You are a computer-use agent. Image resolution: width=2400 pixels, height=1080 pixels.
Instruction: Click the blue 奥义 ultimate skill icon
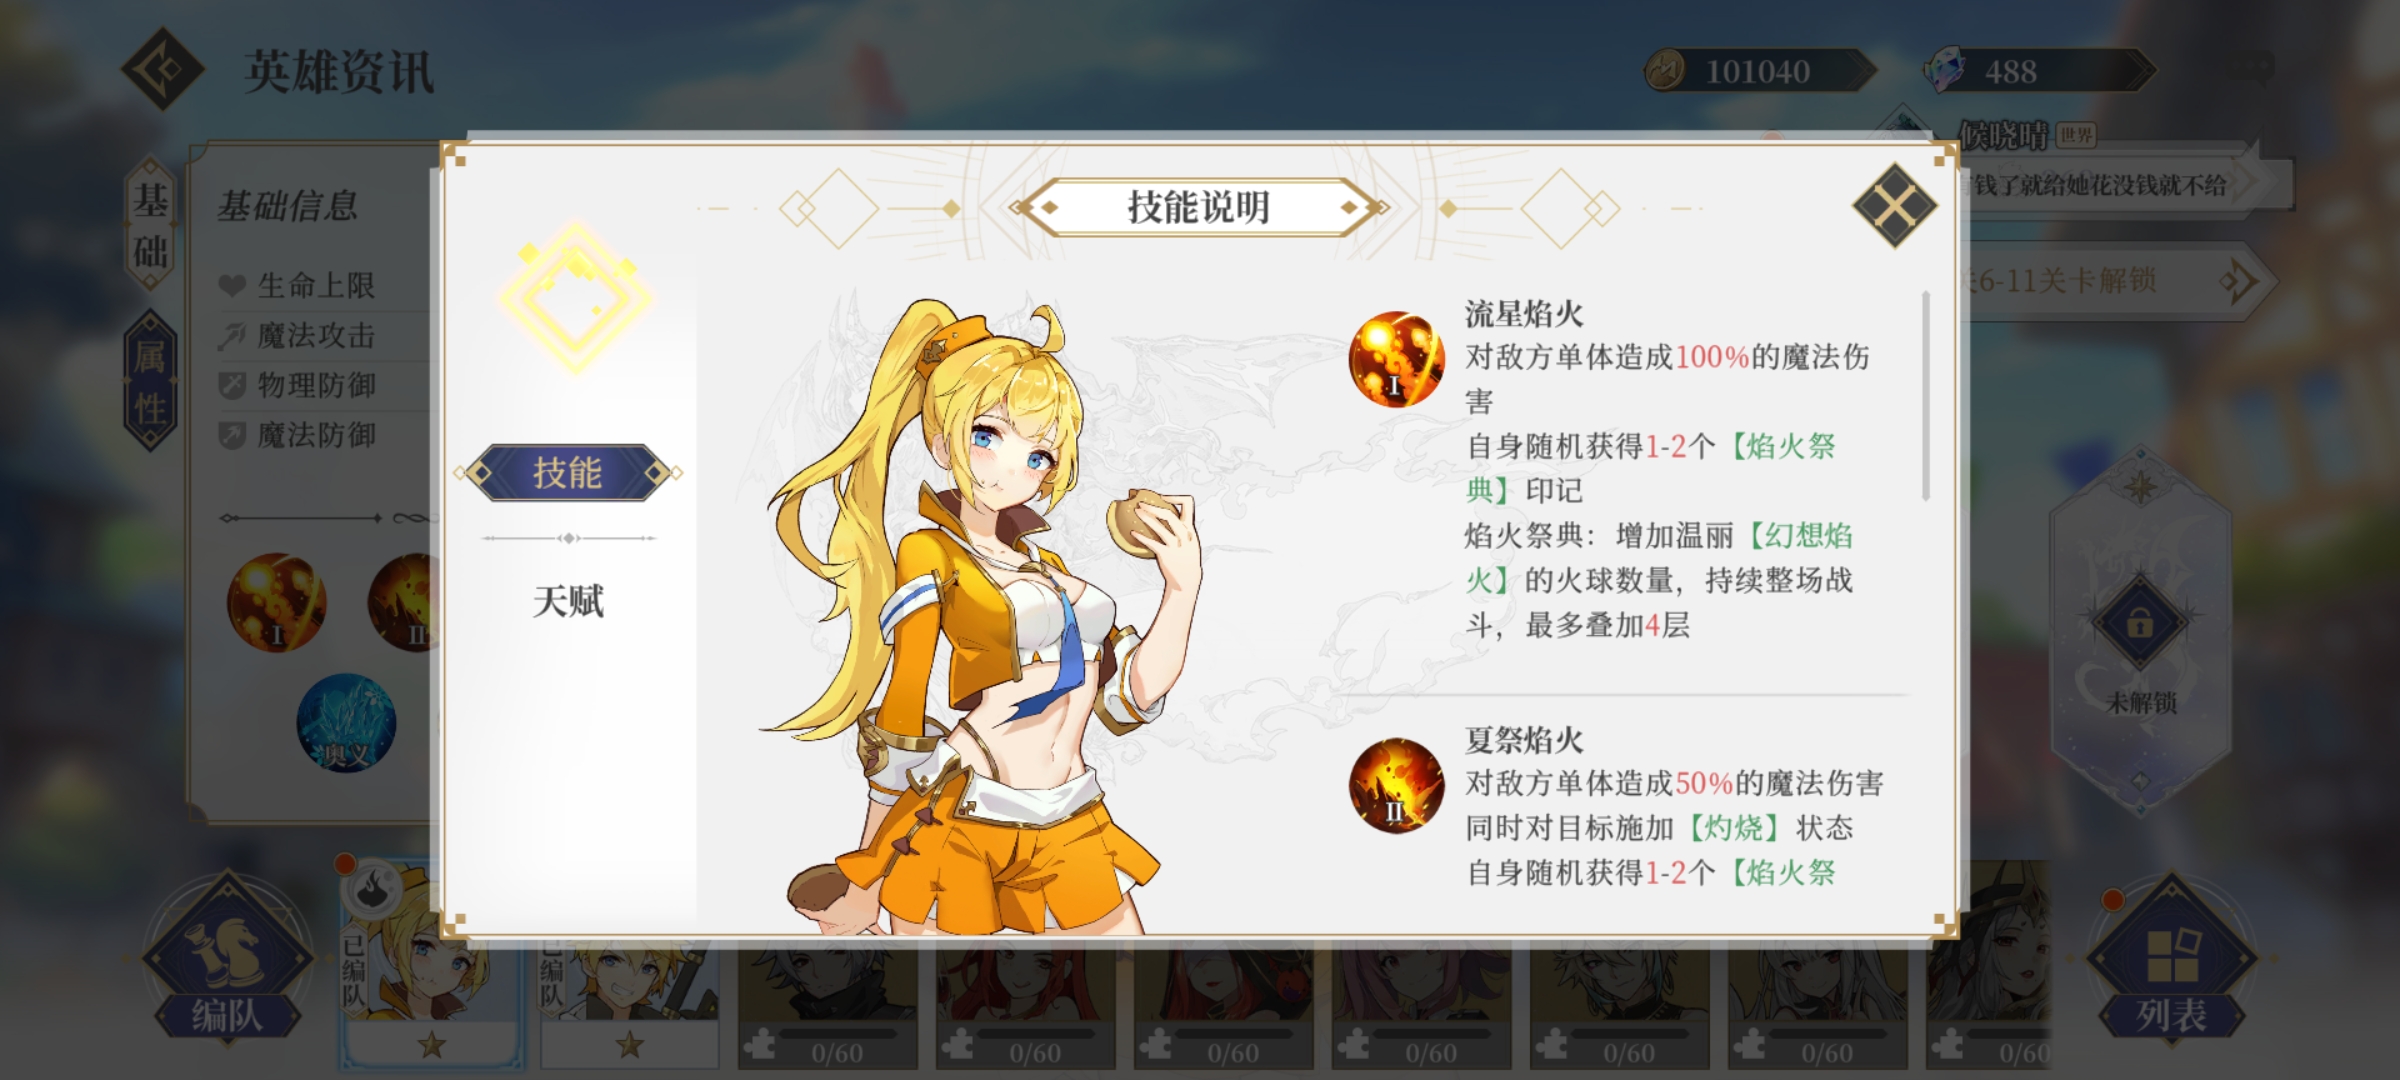click(x=346, y=723)
